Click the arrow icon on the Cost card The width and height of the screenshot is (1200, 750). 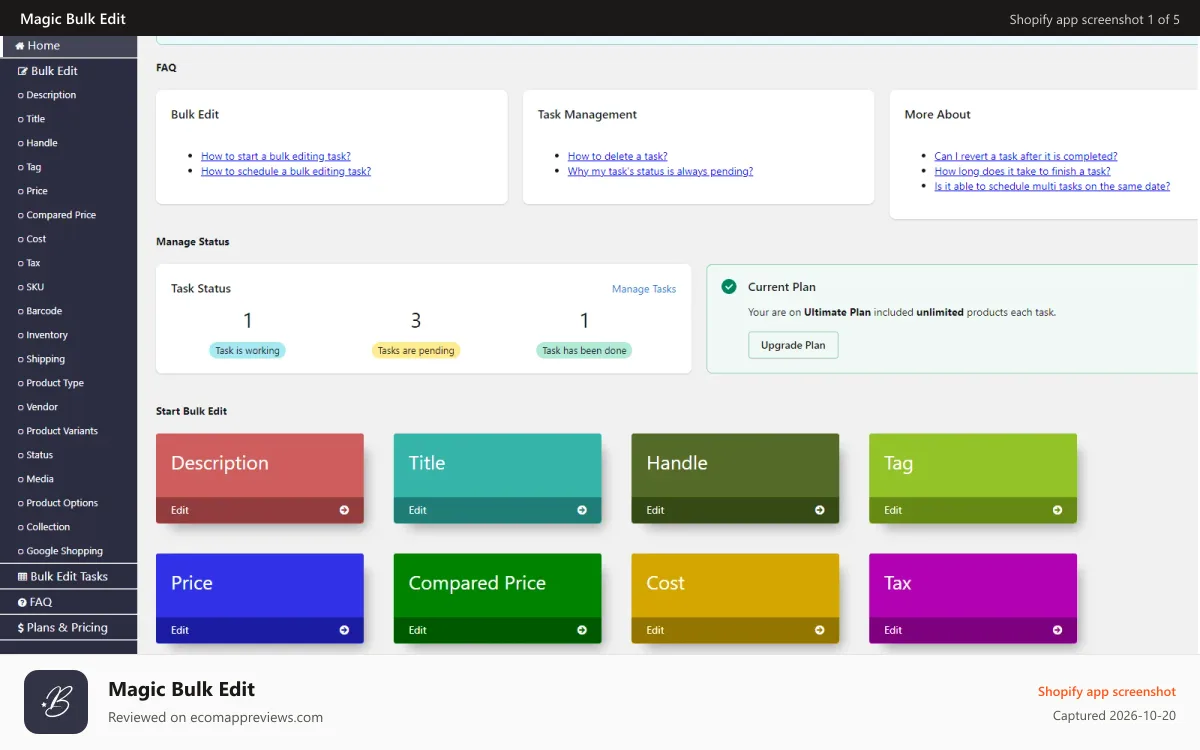point(820,630)
